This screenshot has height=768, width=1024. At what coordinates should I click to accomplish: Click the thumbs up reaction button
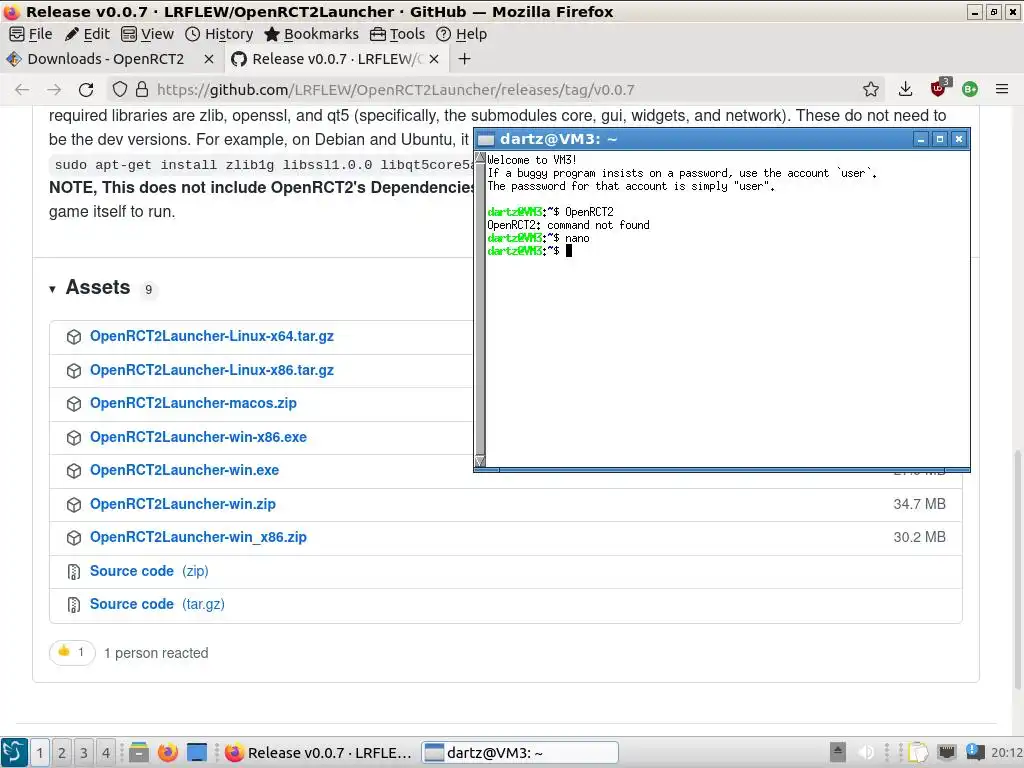[x=72, y=652]
